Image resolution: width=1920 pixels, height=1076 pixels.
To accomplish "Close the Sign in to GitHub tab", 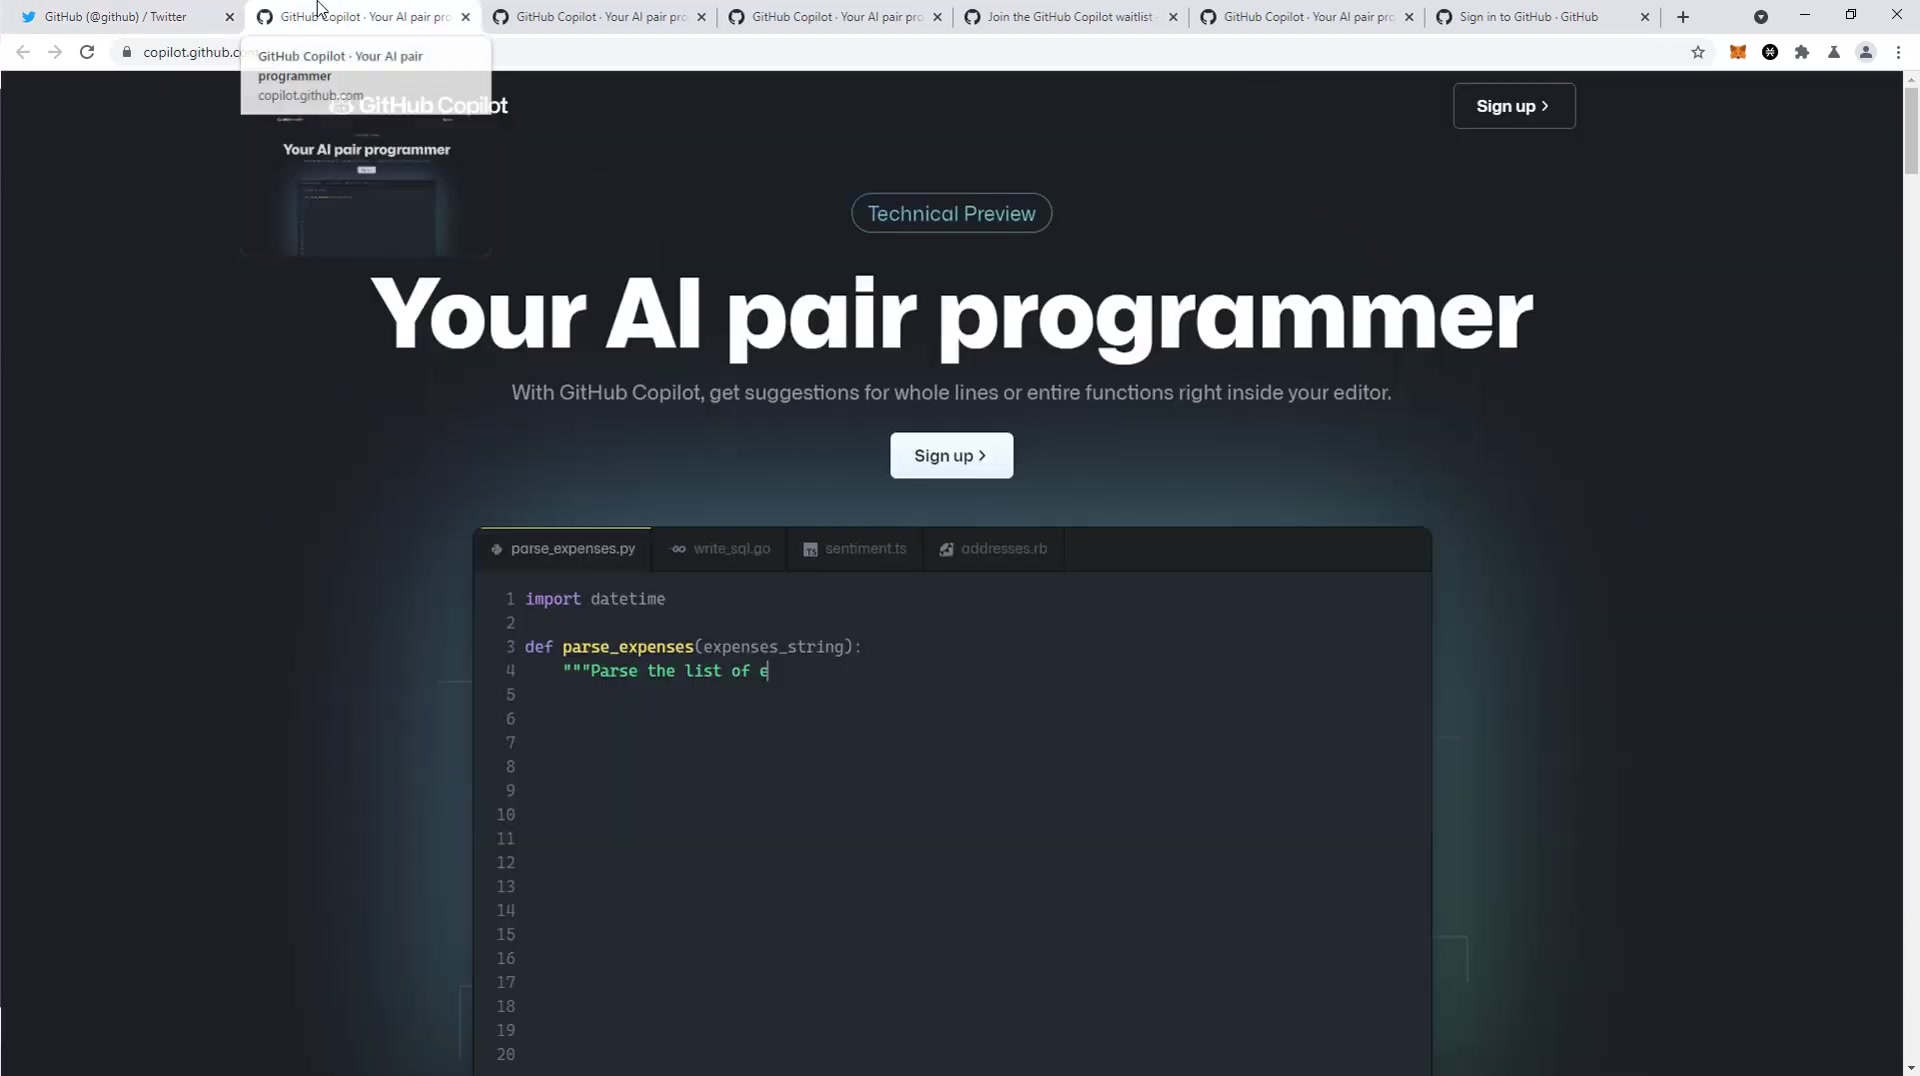I will (1645, 17).
